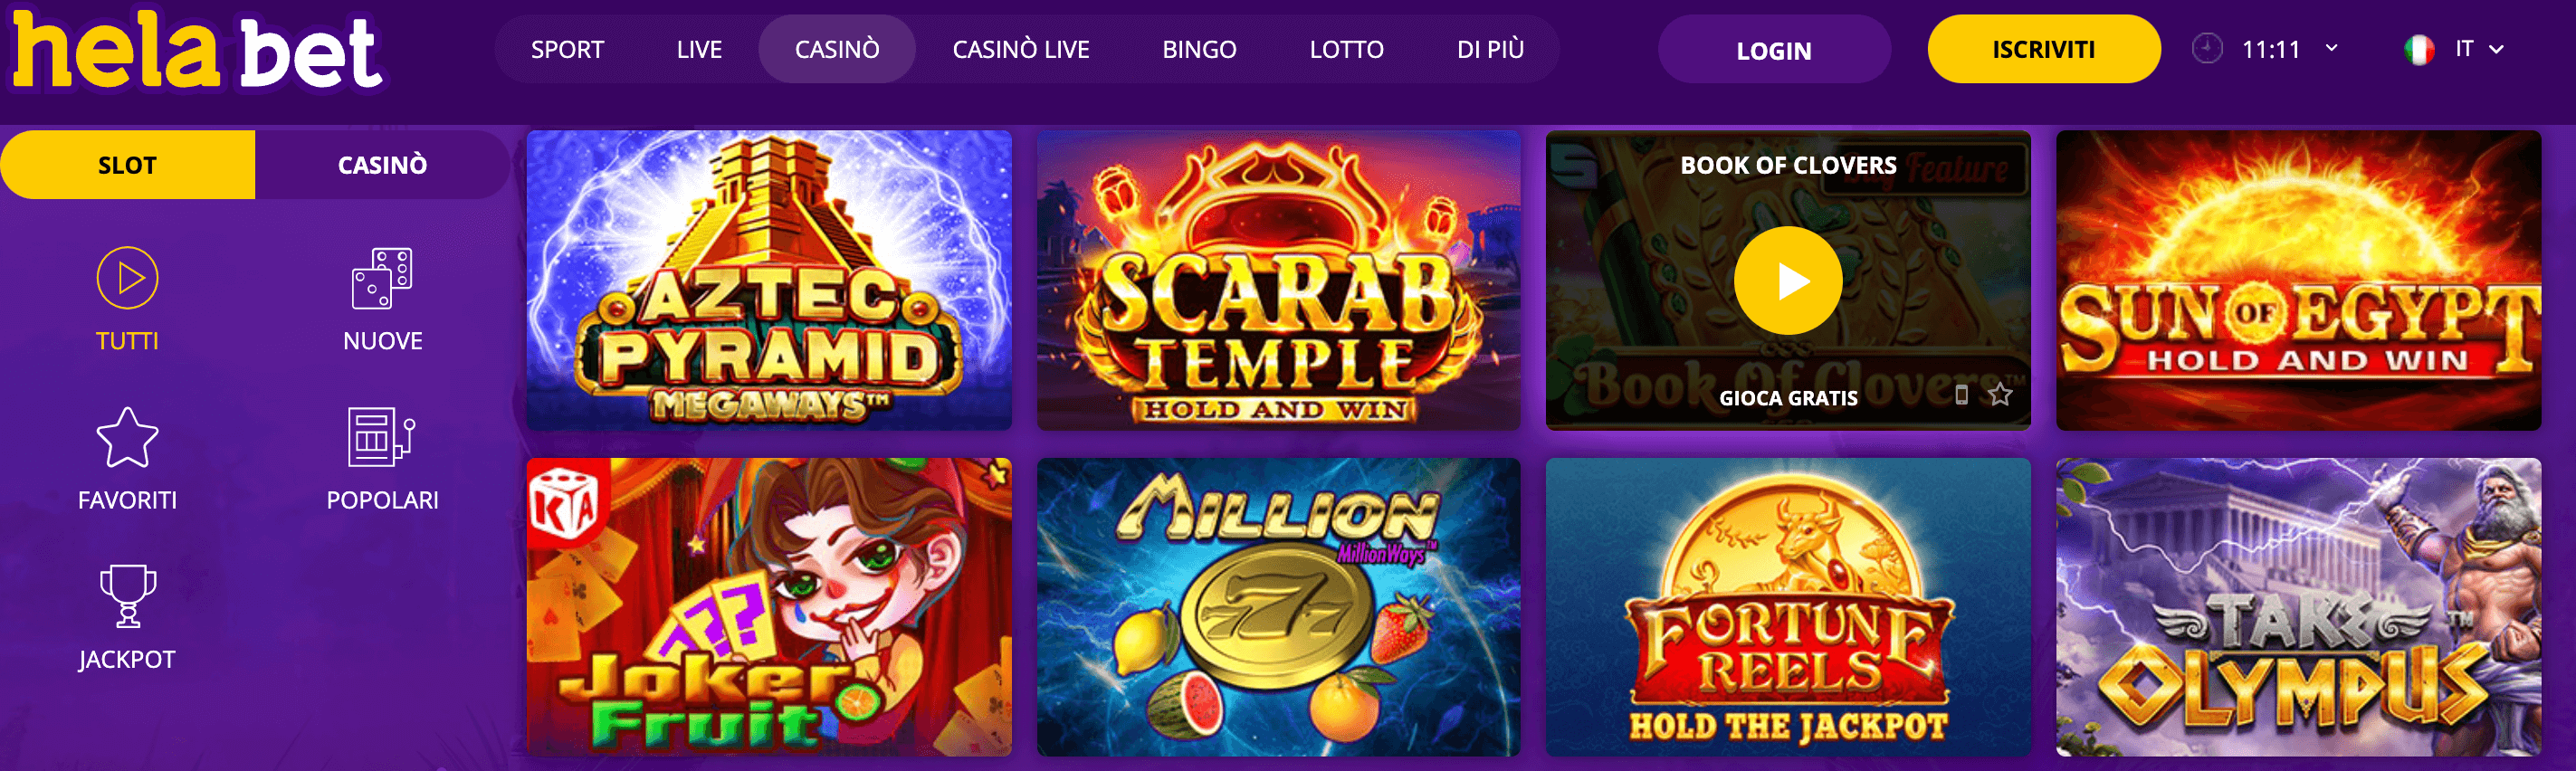Open the DI PIÙ menu
This screenshot has width=2576, height=771.
coord(1490,49)
